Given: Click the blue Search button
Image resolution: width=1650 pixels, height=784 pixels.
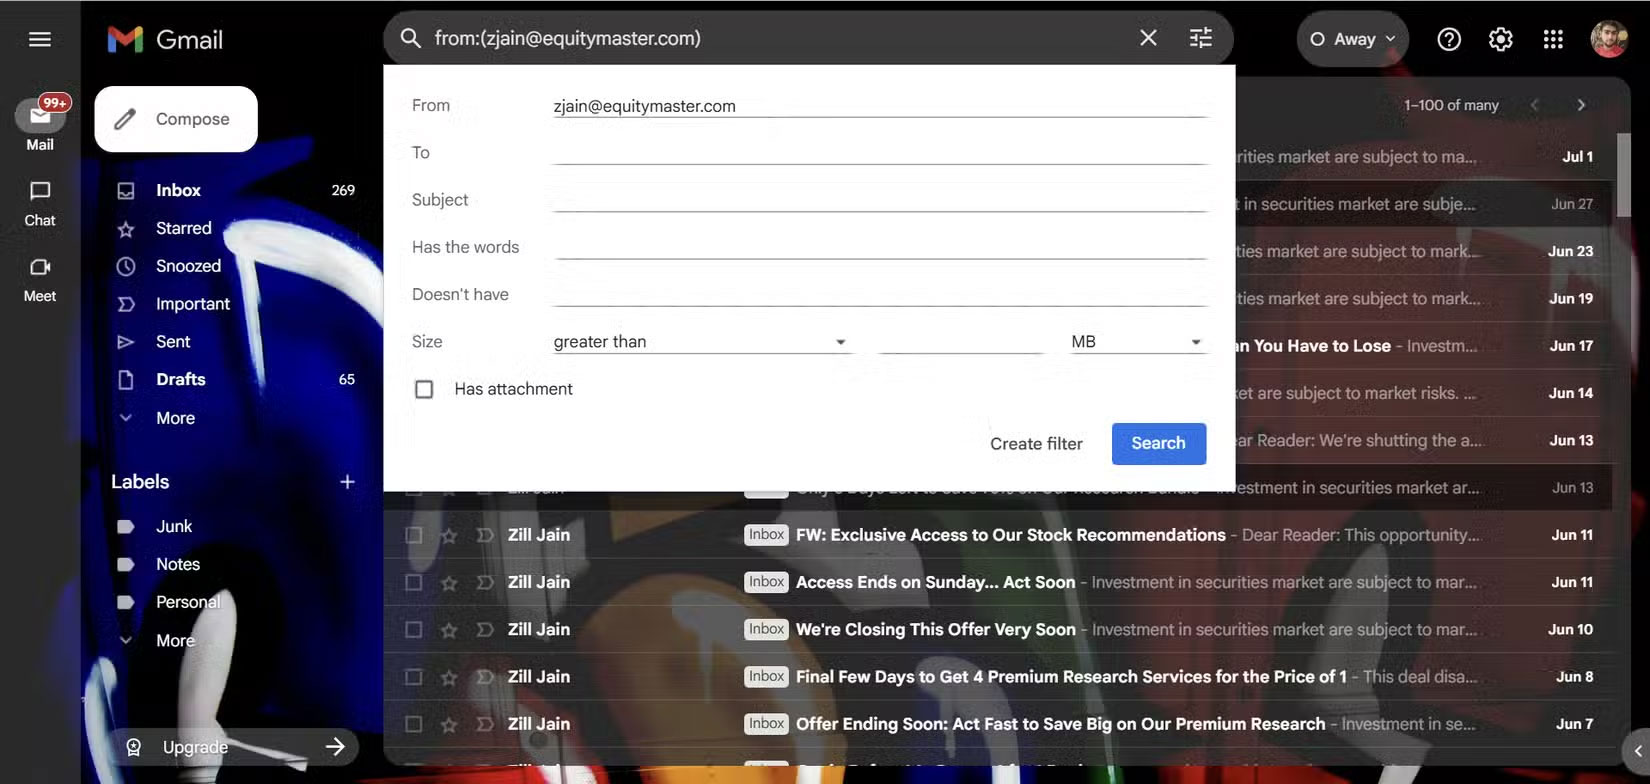Looking at the screenshot, I should tap(1158, 444).
